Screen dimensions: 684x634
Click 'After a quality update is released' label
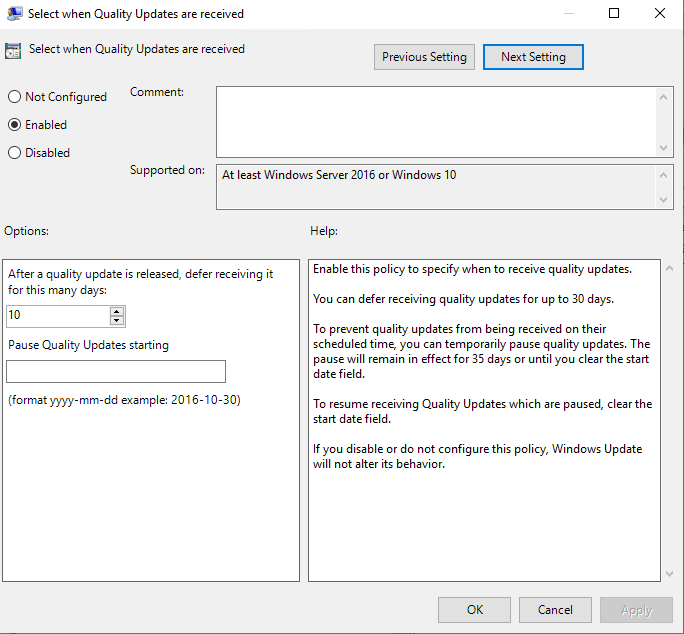[140, 281]
